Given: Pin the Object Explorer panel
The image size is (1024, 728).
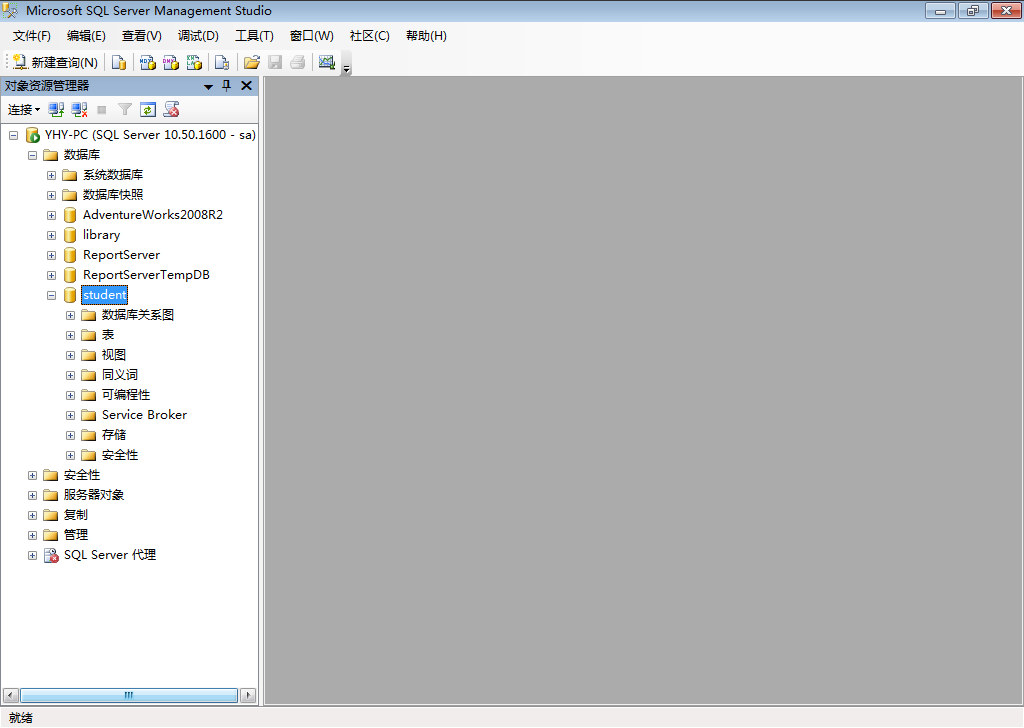Looking at the screenshot, I should click(227, 86).
